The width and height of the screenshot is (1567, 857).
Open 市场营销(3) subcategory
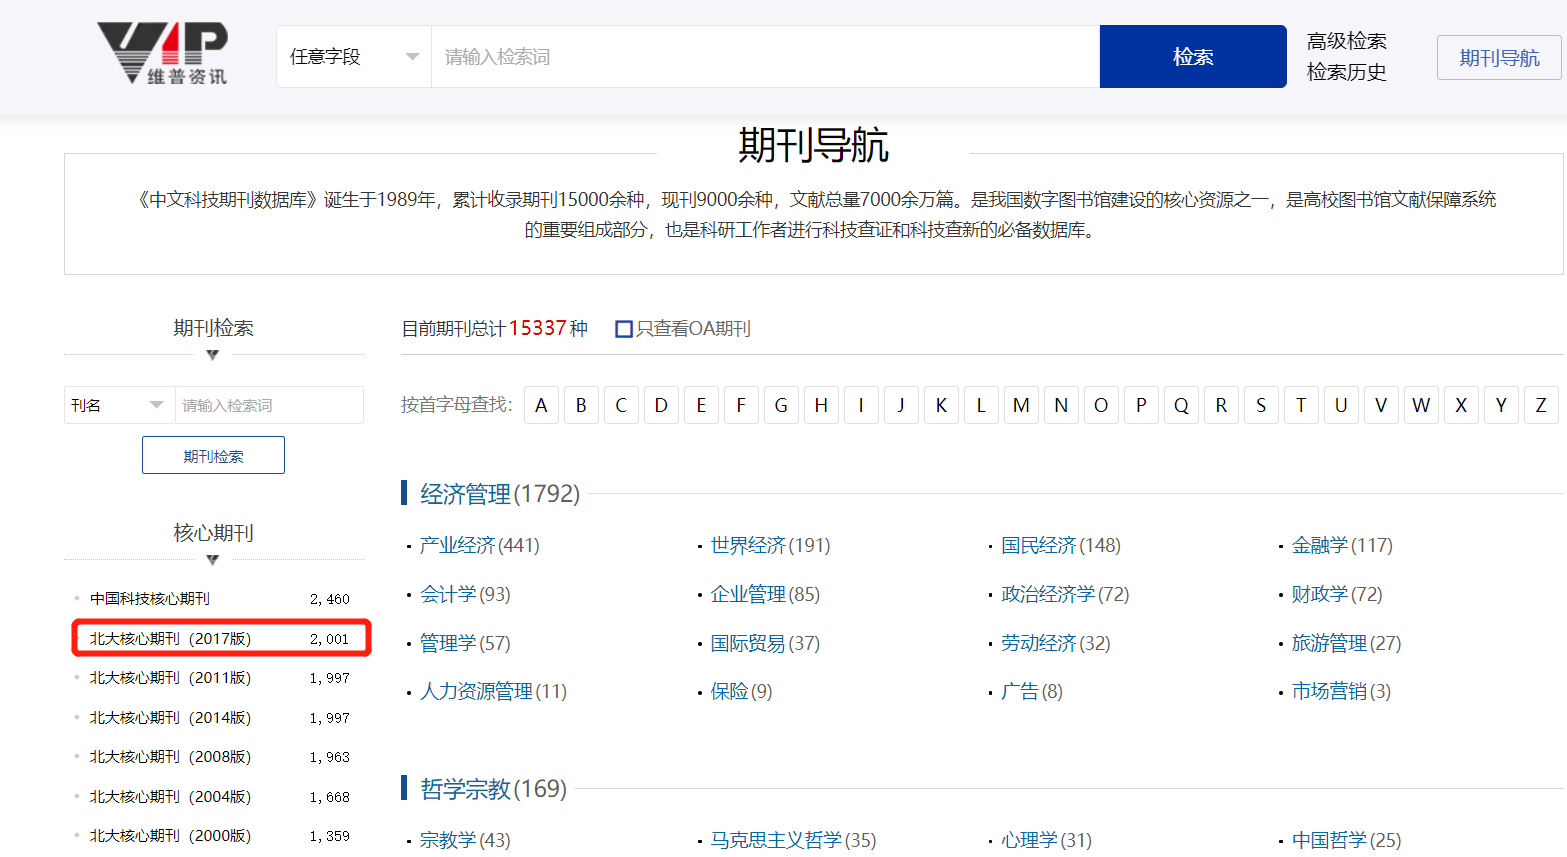[x=1341, y=691]
